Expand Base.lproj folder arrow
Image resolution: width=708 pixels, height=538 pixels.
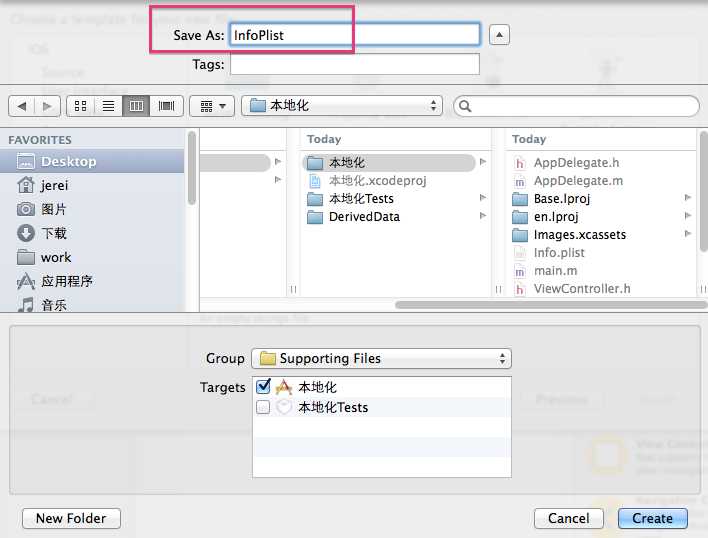(688, 198)
